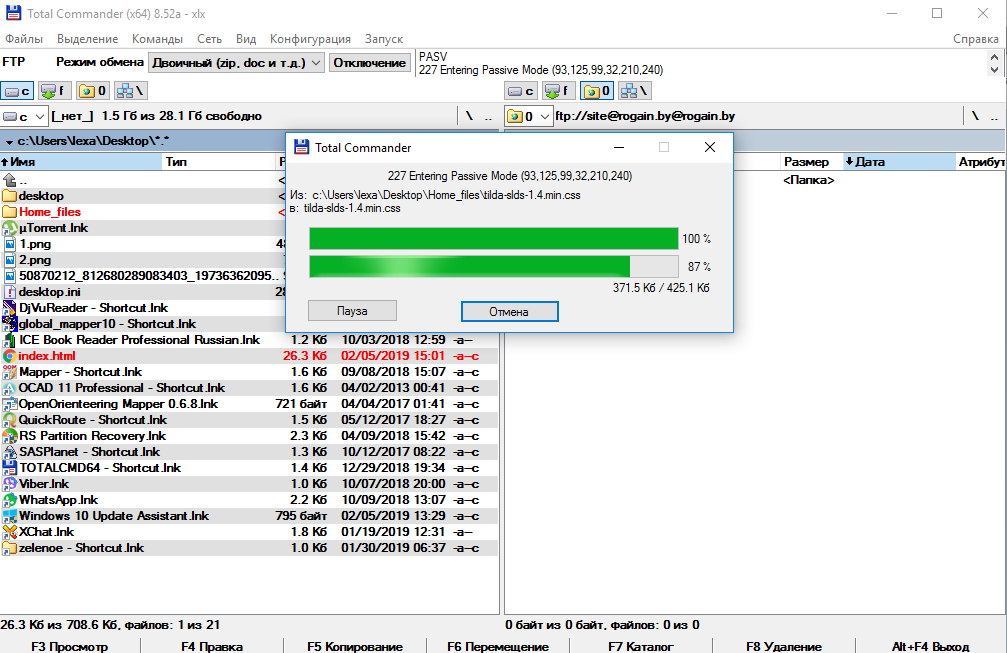Select left panel drive f button
Image resolution: width=1007 pixels, height=653 pixels.
[55, 91]
